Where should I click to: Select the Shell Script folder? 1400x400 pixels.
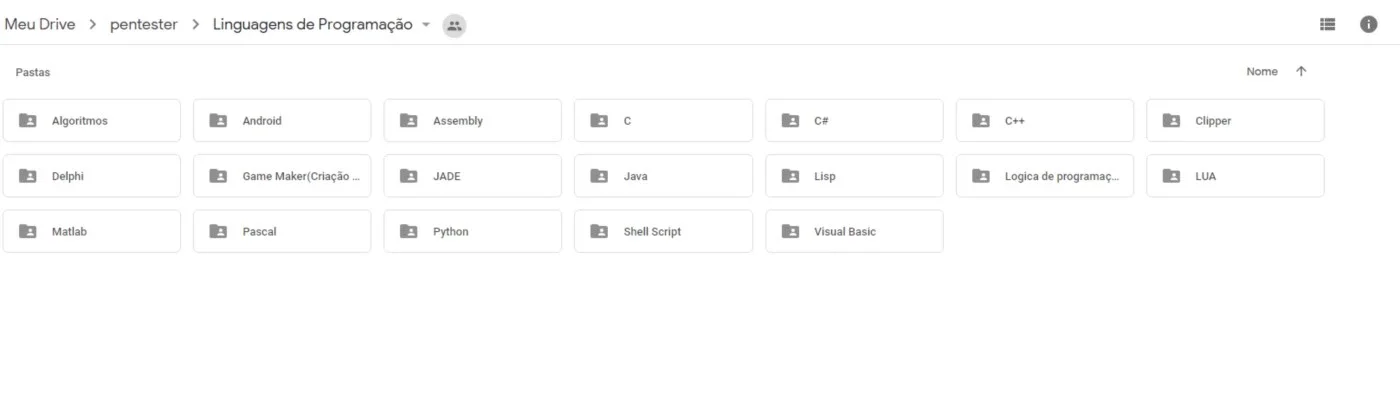tap(663, 231)
